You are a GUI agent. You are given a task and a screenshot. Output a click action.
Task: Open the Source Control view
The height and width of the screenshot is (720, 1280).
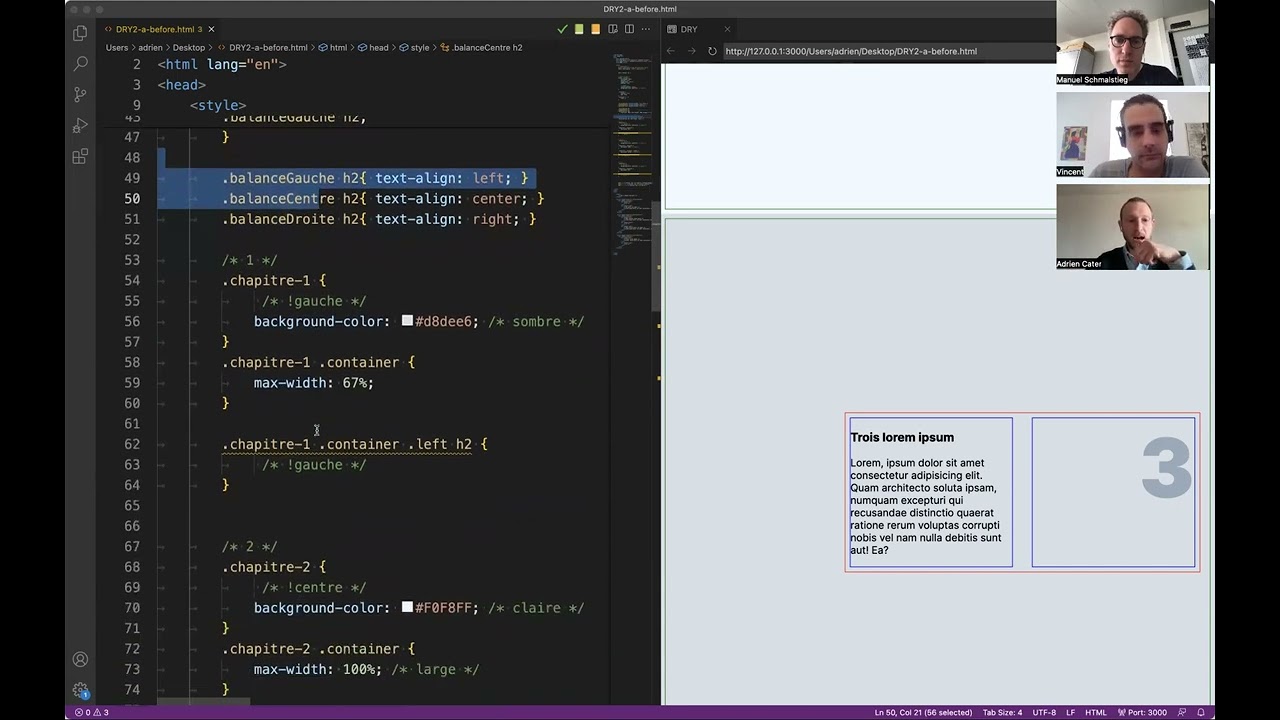(80, 95)
